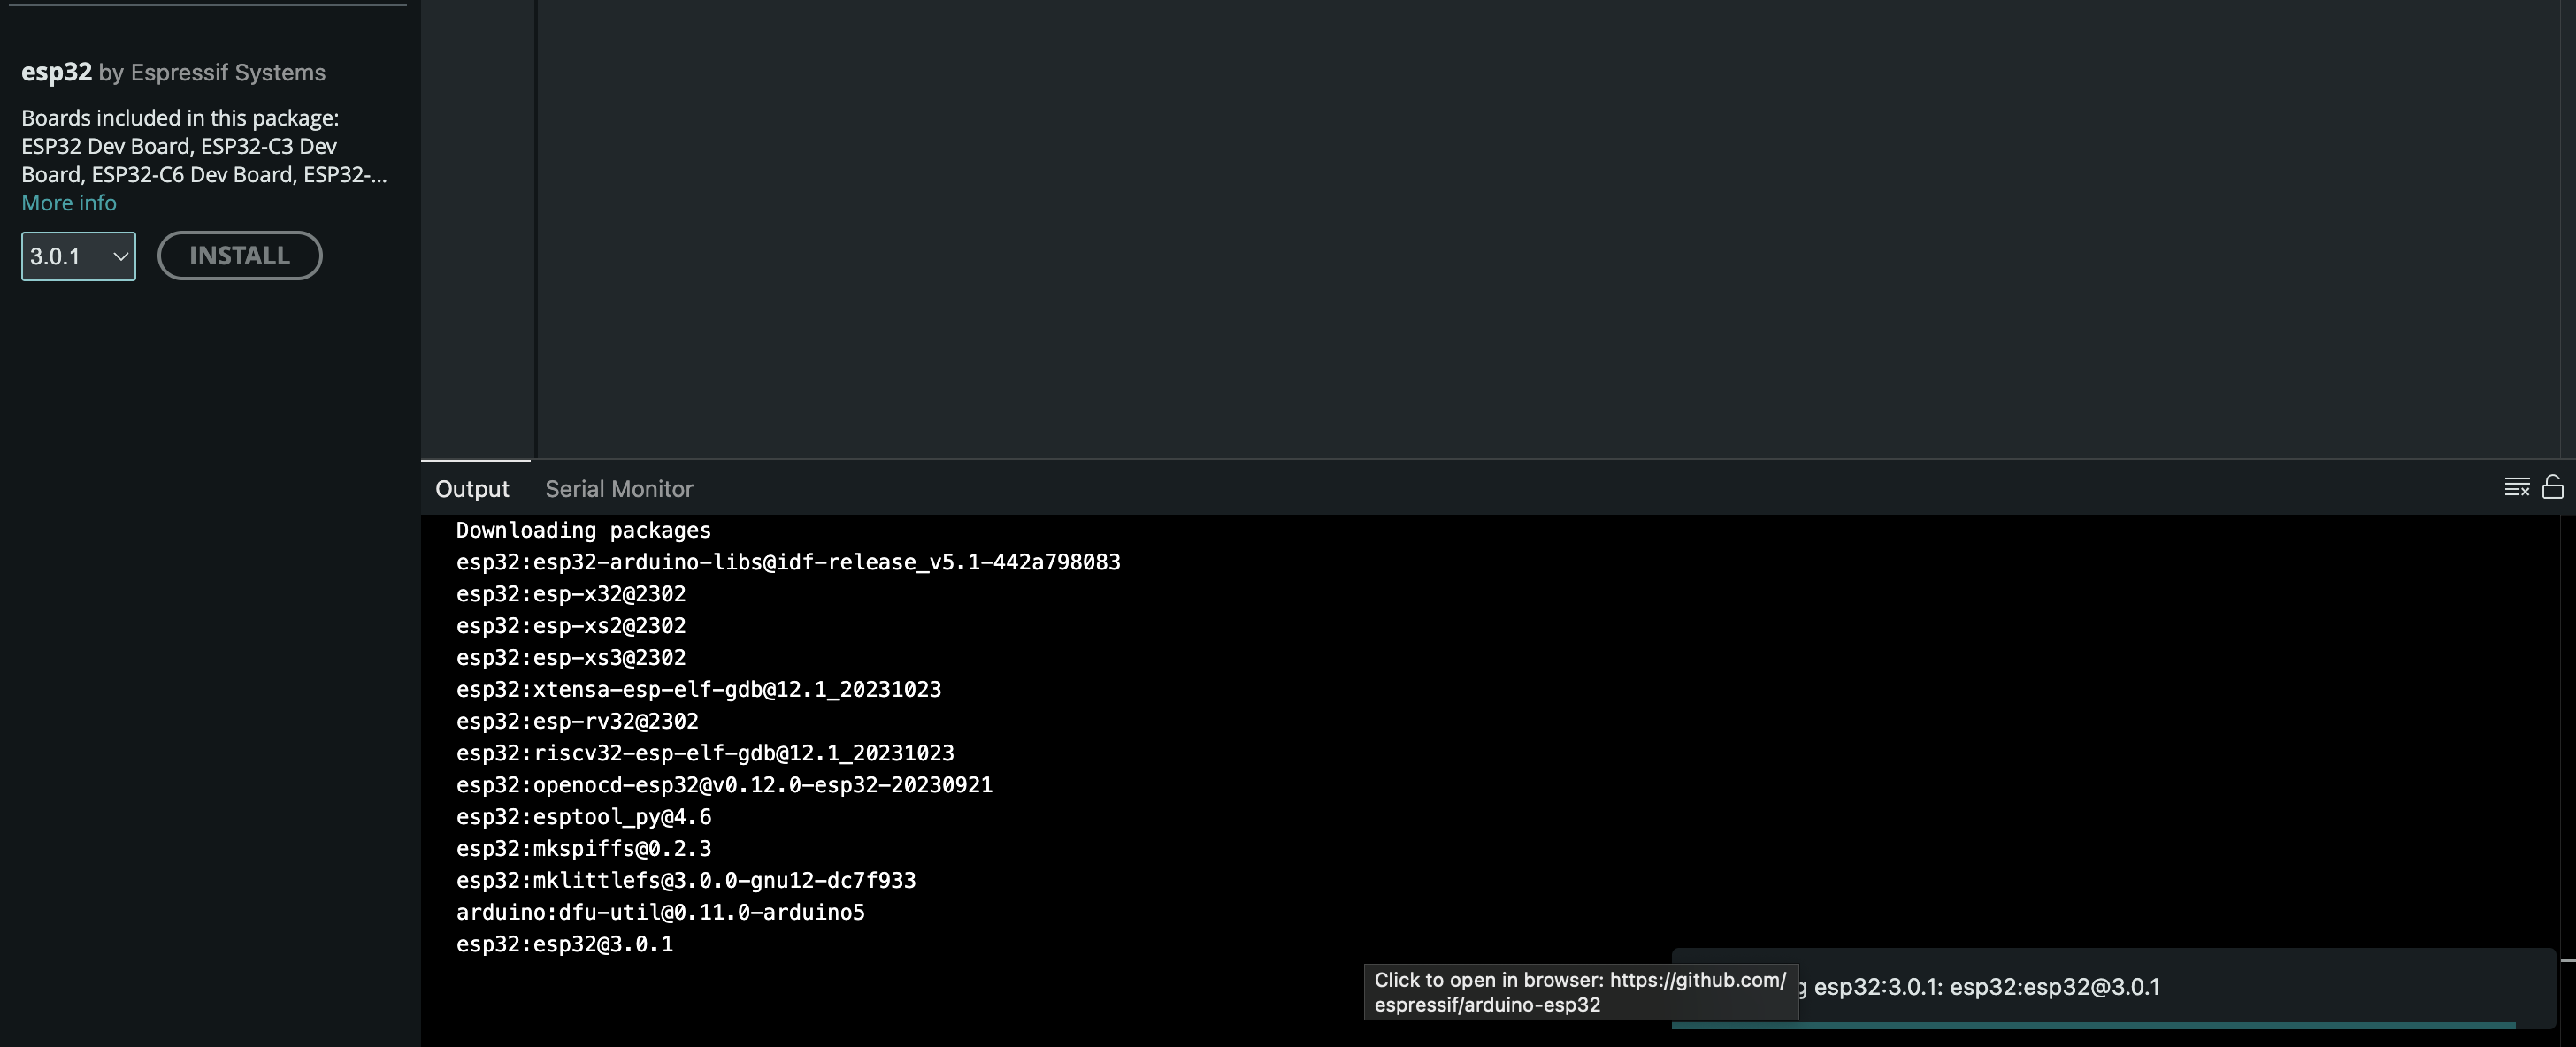2576x1047 pixels.
Task: Open the More info link
Action: tap(69, 203)
